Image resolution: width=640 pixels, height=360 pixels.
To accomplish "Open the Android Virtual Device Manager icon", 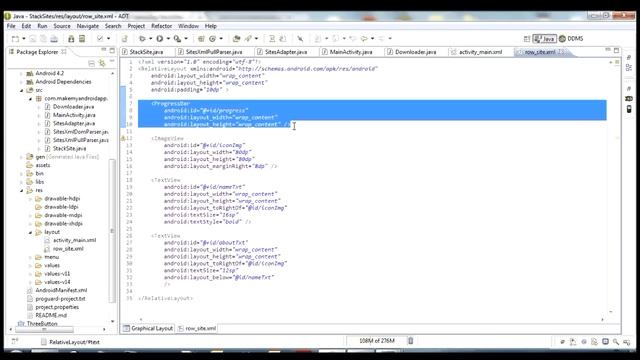I will pos(82,39).
